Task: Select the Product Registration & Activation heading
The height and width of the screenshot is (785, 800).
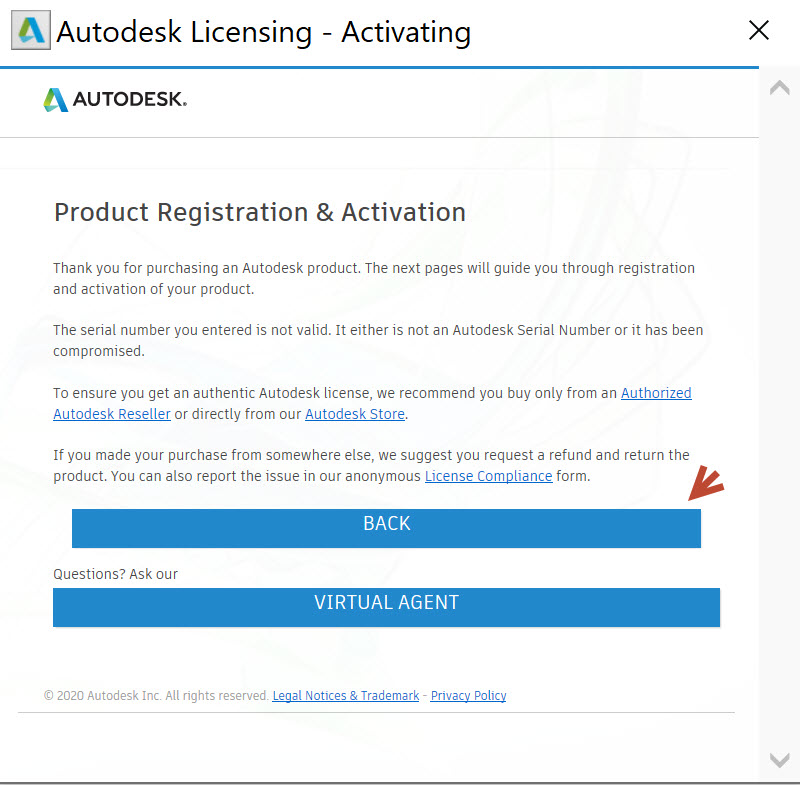Action: pos(260,212)
